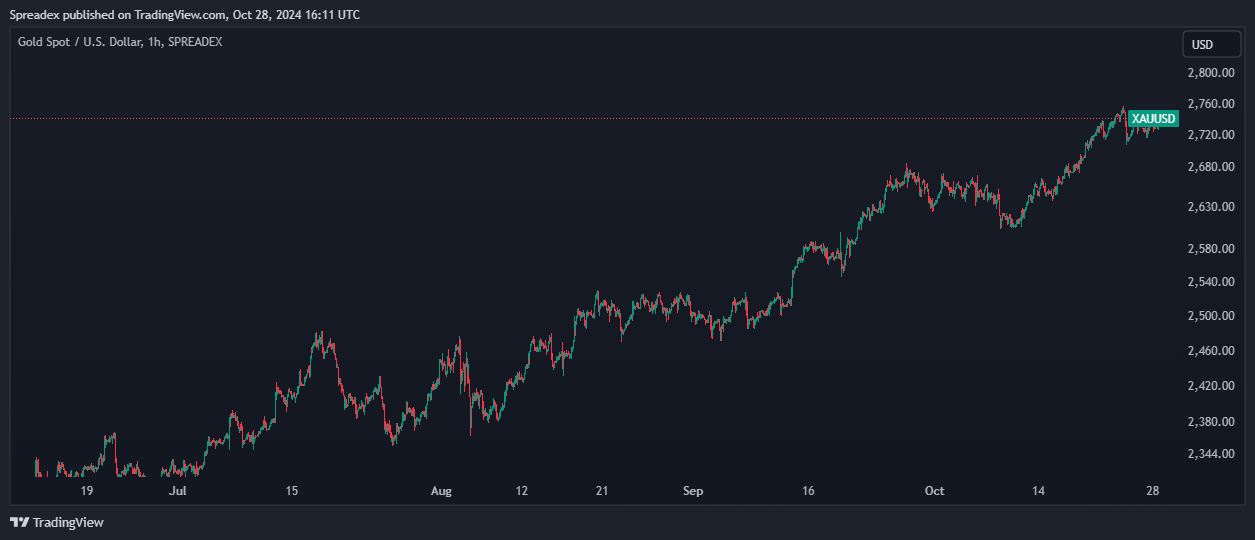
Task: Click the 2,760.00 price axis label
Action: coord(1209,104)
